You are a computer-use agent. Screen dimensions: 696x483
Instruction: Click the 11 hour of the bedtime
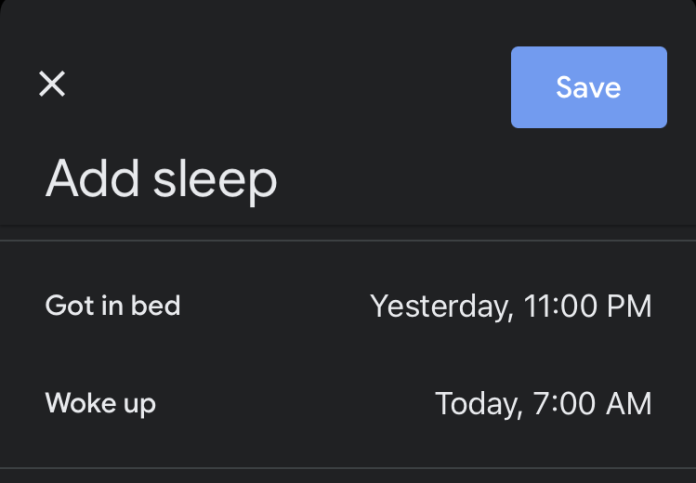point(538,306)
